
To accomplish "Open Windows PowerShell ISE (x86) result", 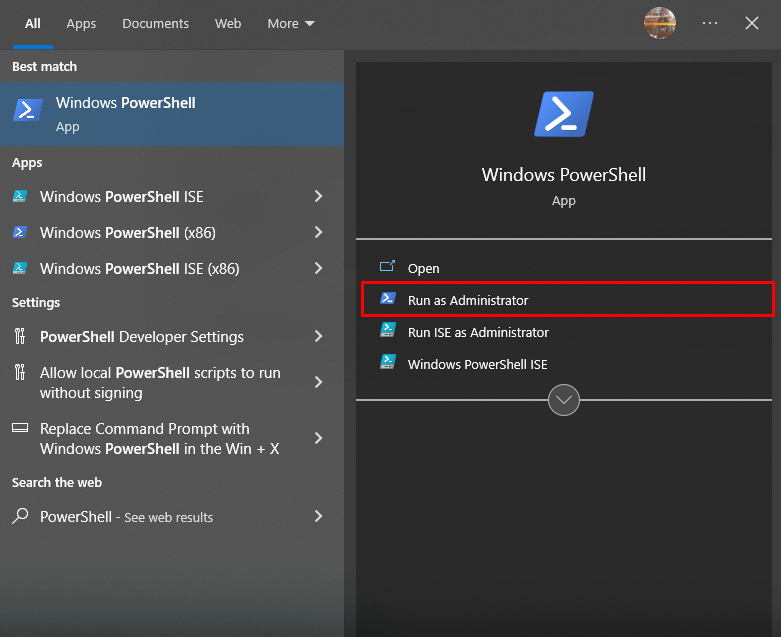I will pyautogui.click(x=172, y=268).
